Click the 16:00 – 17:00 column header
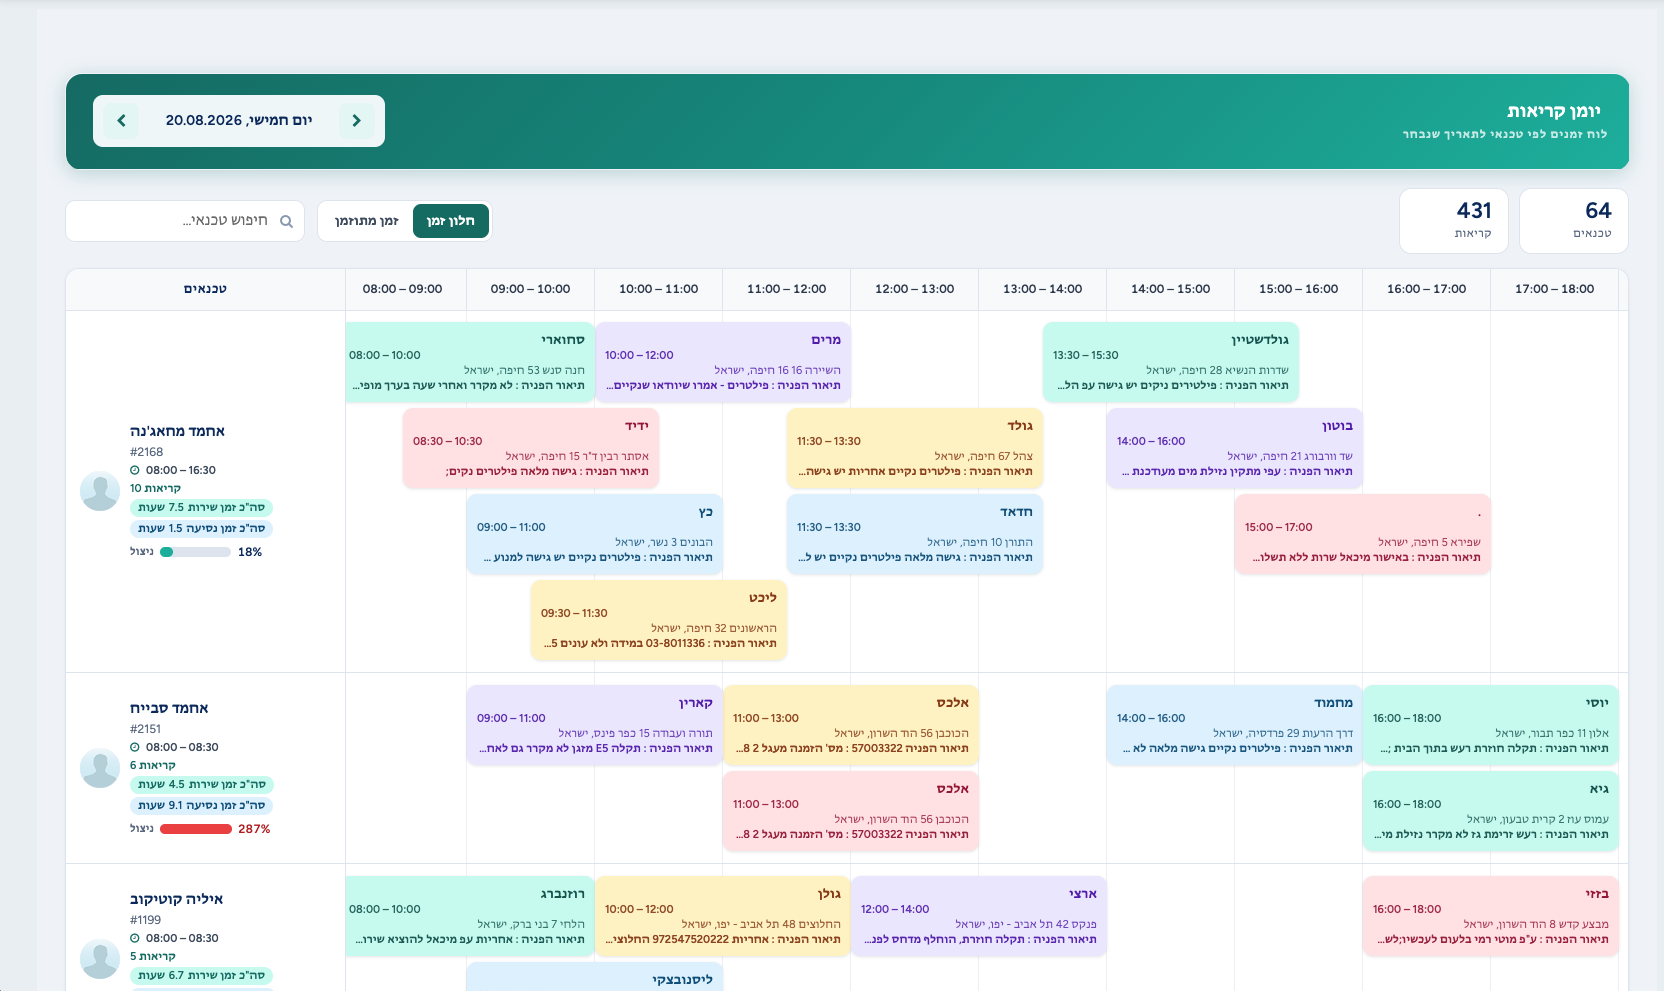The height and width of the screenshot is (991, 1664). 1426,289
